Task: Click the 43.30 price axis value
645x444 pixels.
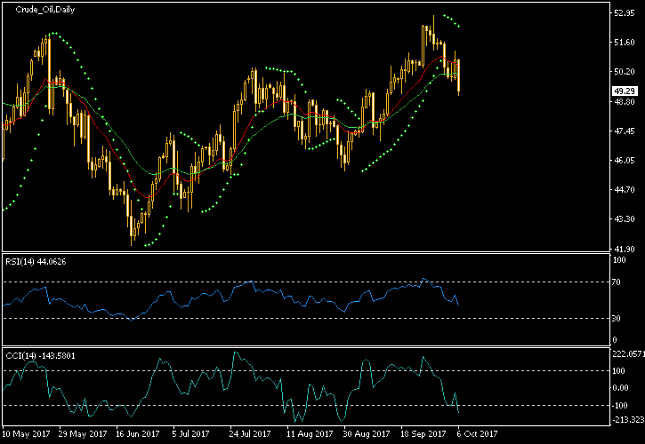Action: (624, 219)
